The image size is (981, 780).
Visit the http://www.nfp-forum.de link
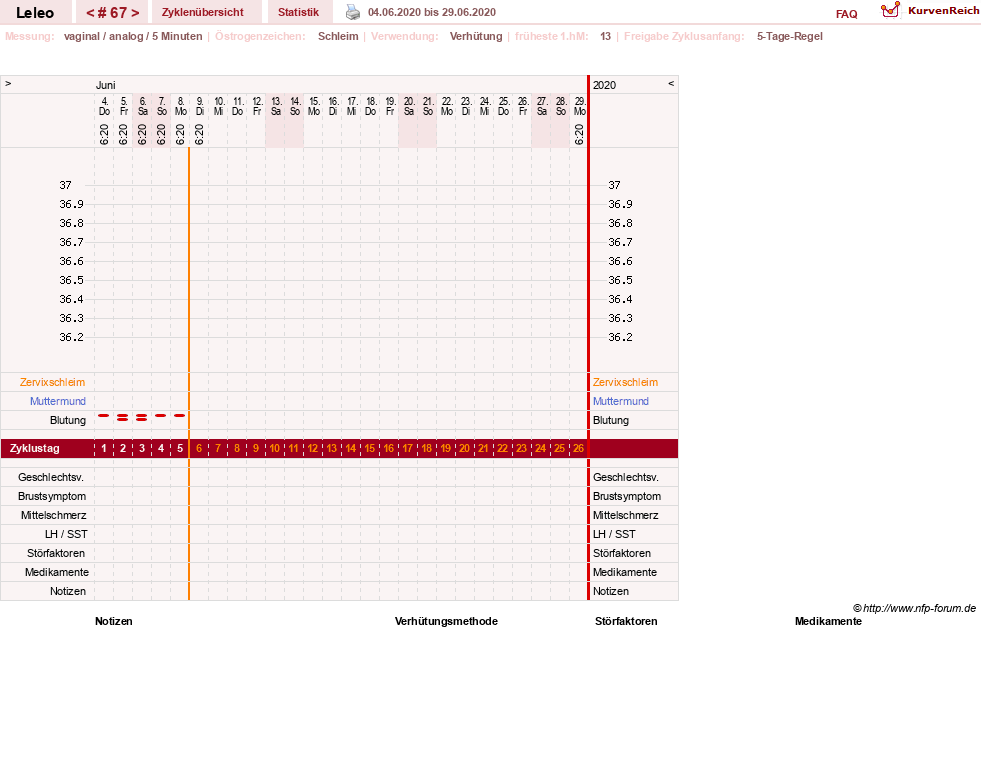click(x=920, y=608)
